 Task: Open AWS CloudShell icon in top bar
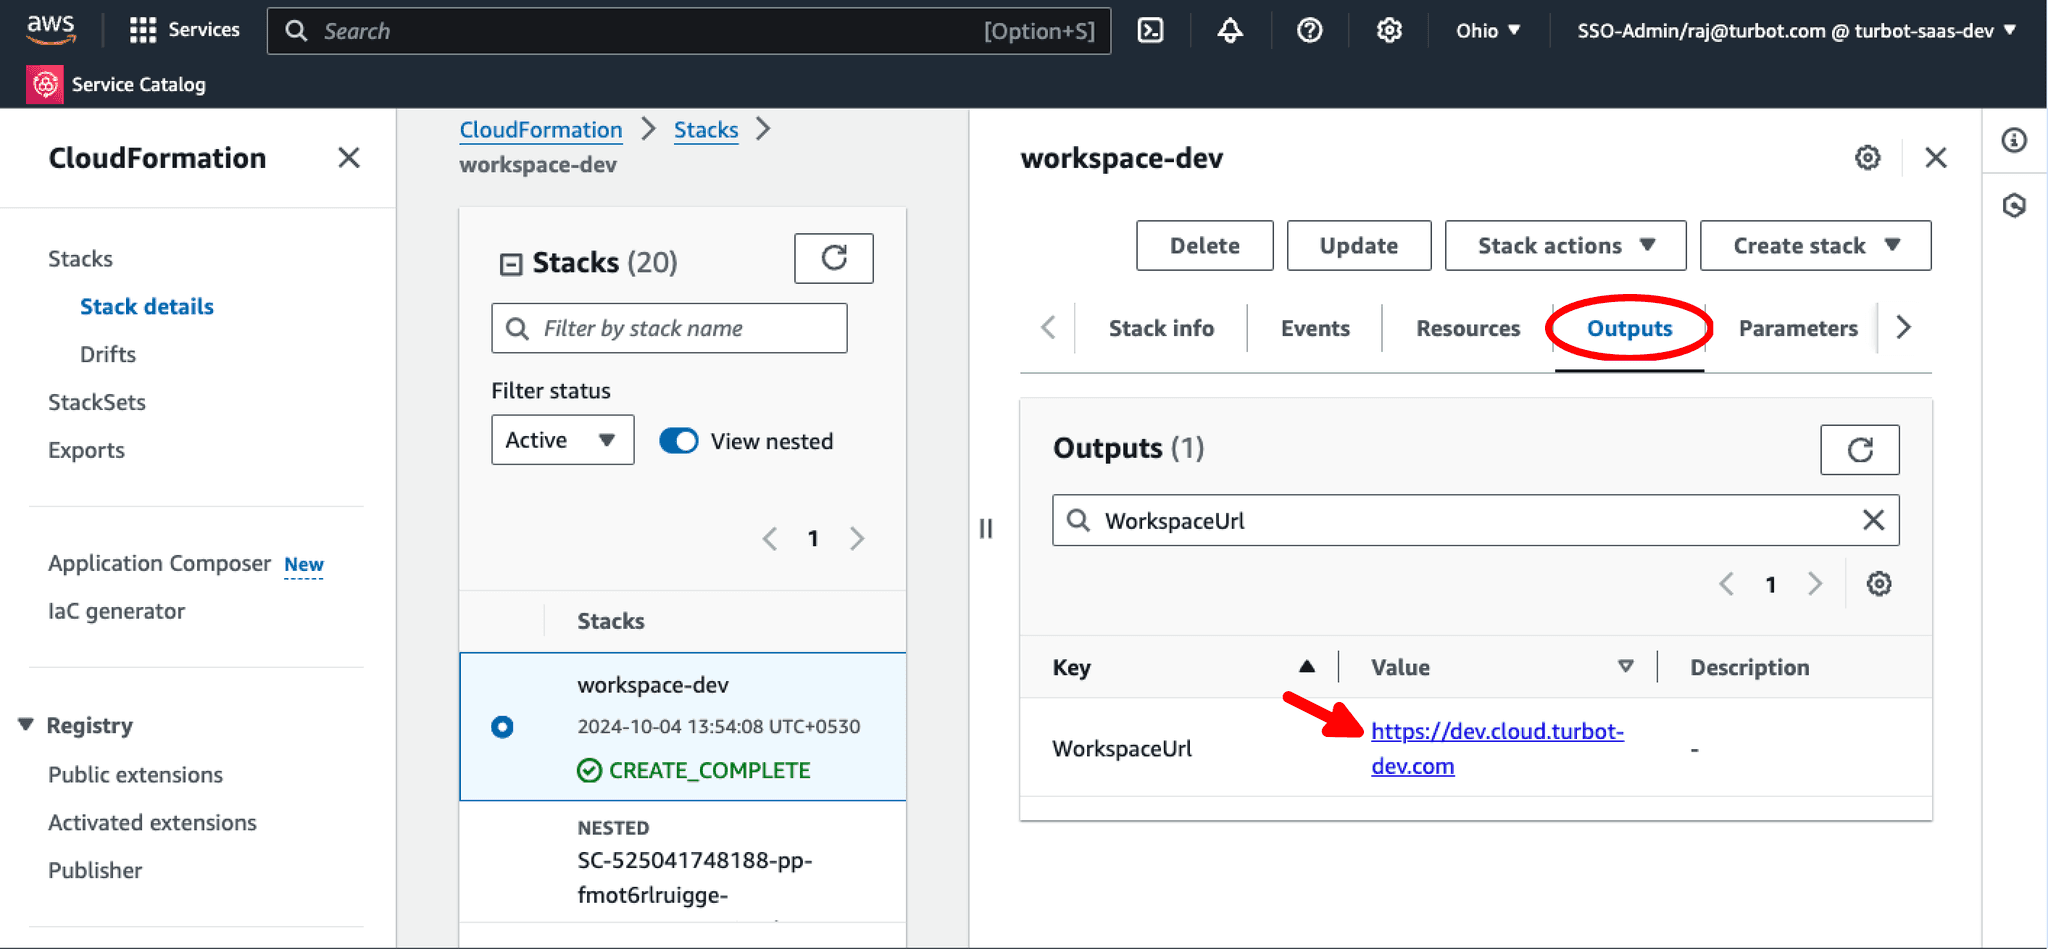[x=1151, y=31]
